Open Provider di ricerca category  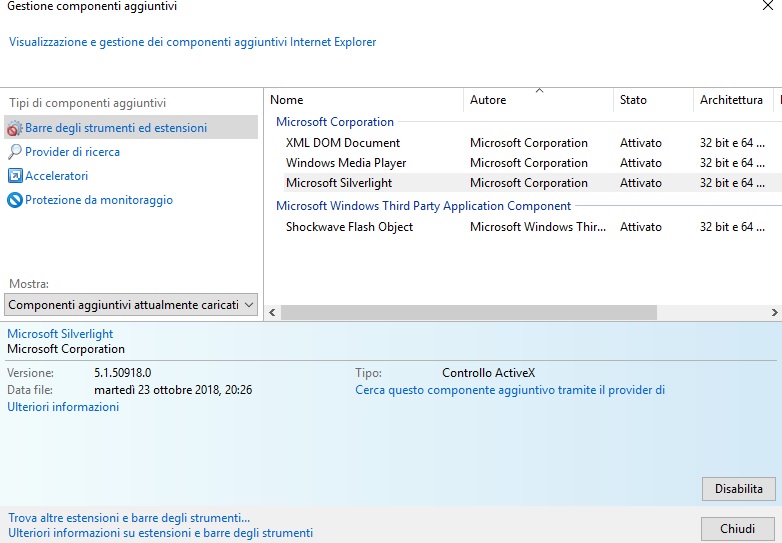click(72, 152)
